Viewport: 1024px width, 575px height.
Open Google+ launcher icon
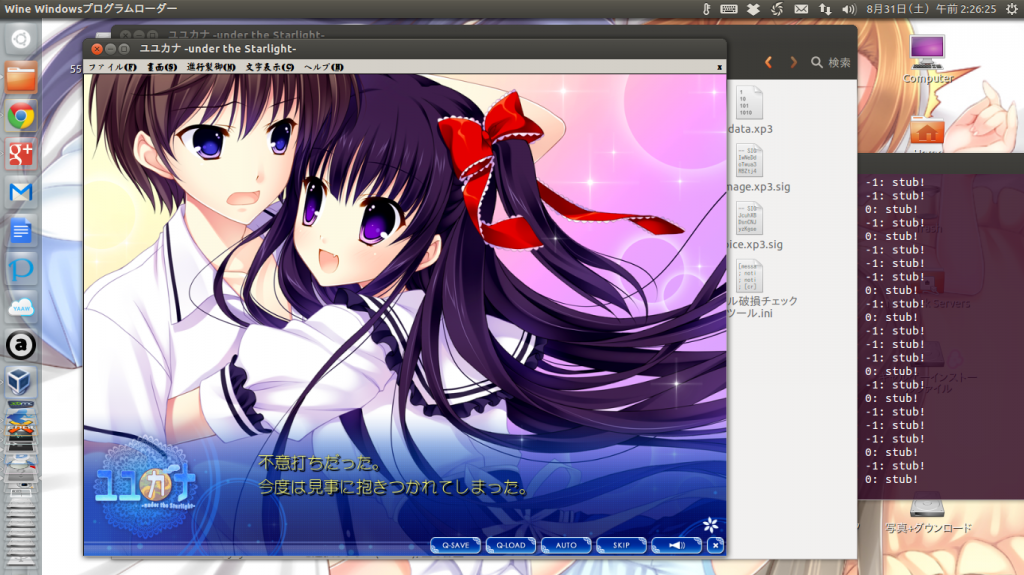(21, 154)
